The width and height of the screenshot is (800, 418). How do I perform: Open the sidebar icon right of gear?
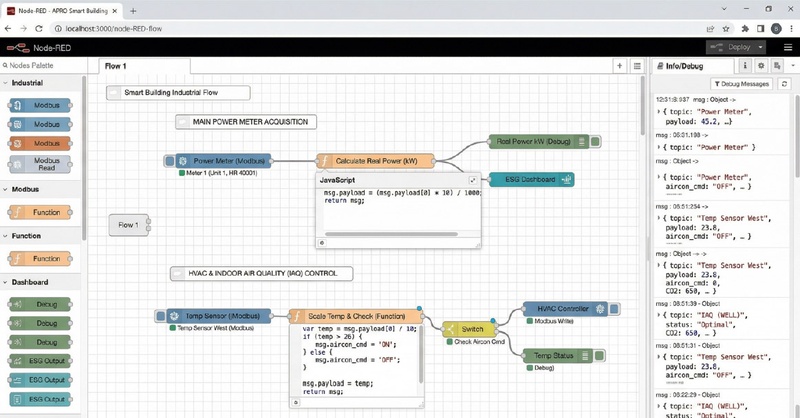click(777, 66)
